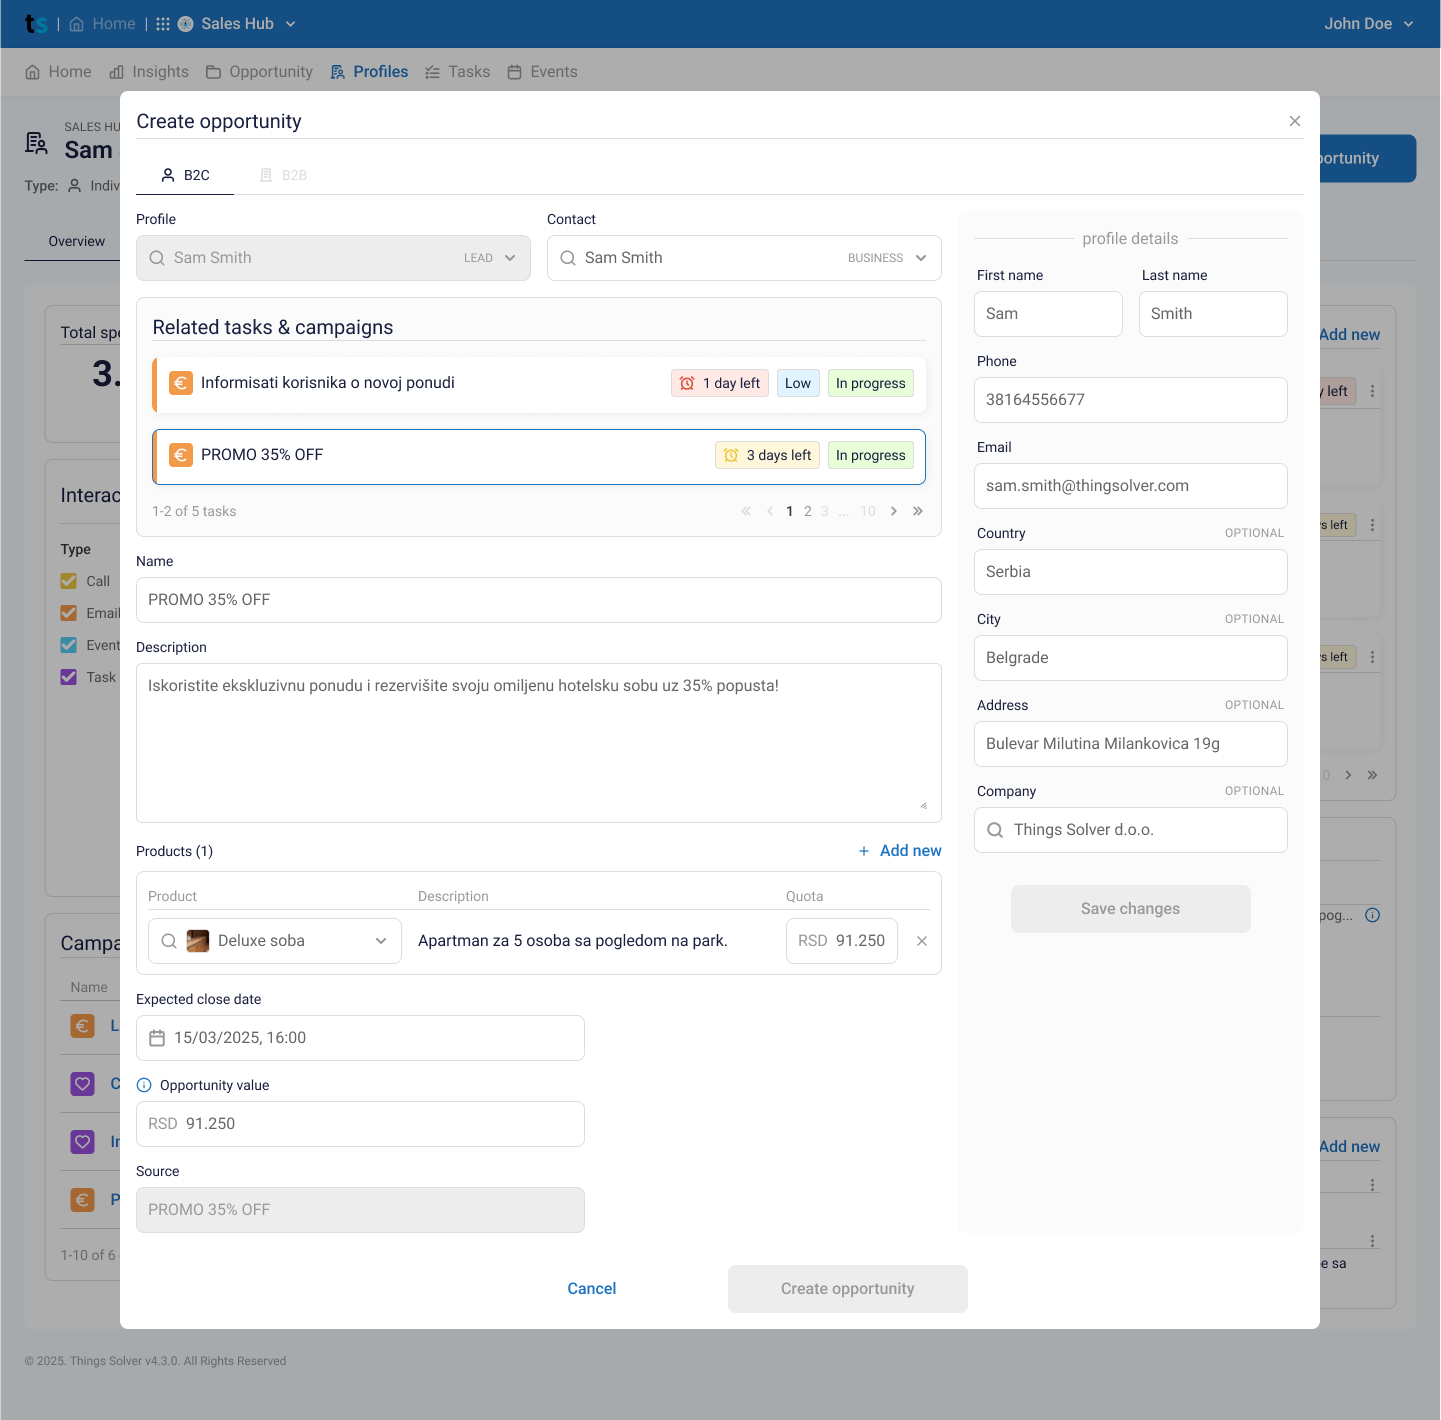Screen dimensions: 1441x1420
Task: Click the Events calendar icon in navigation
Action: pyautogui.click(x=515, y=72)
